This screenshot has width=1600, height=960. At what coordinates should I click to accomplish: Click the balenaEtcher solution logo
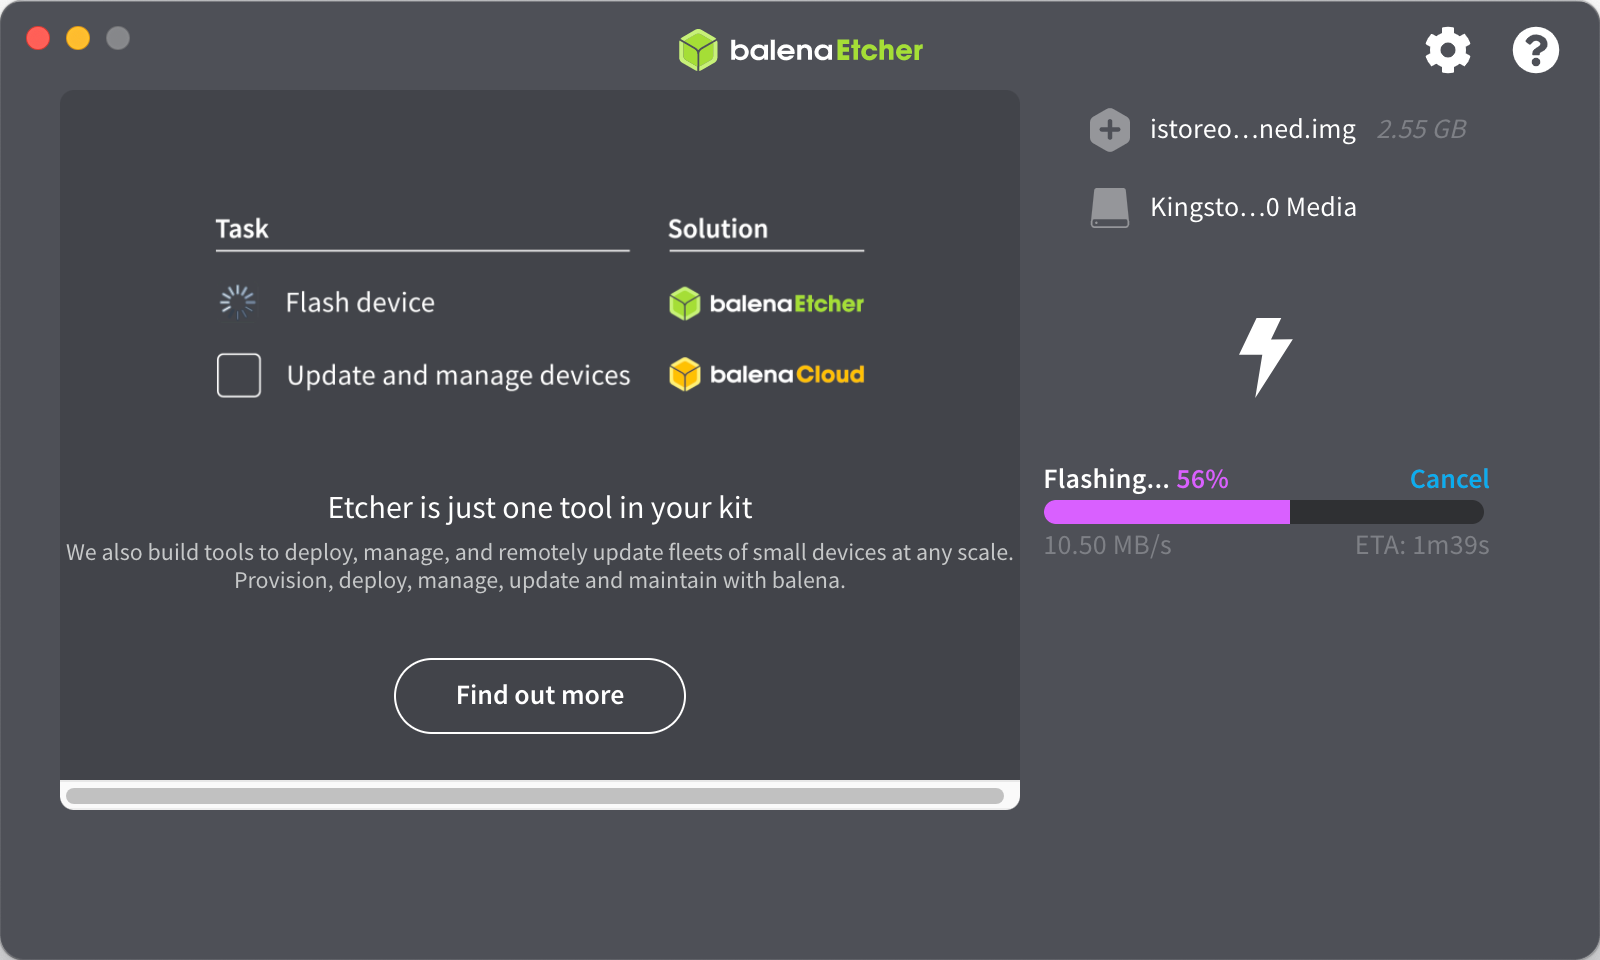766,303
